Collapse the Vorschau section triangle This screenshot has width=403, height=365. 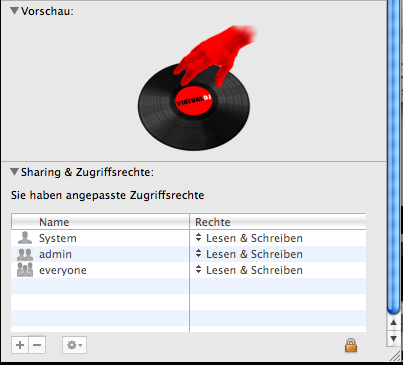[x=14, y=11]
